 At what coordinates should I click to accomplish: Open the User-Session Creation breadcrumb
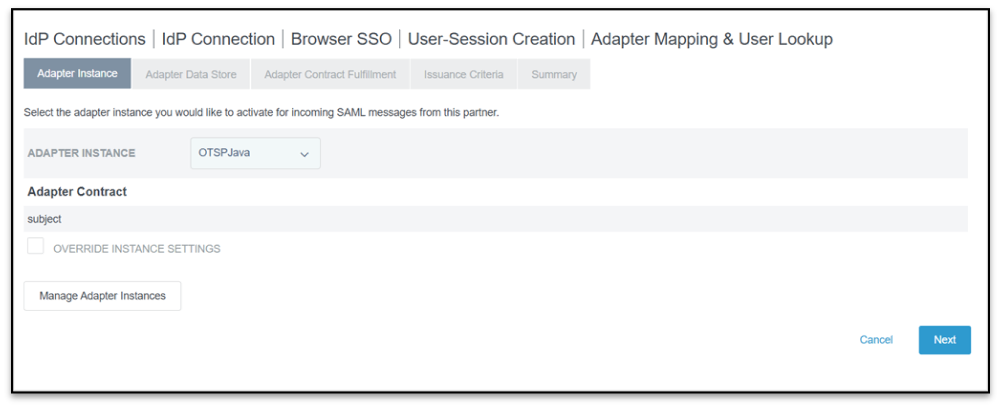tap(491, 39)
